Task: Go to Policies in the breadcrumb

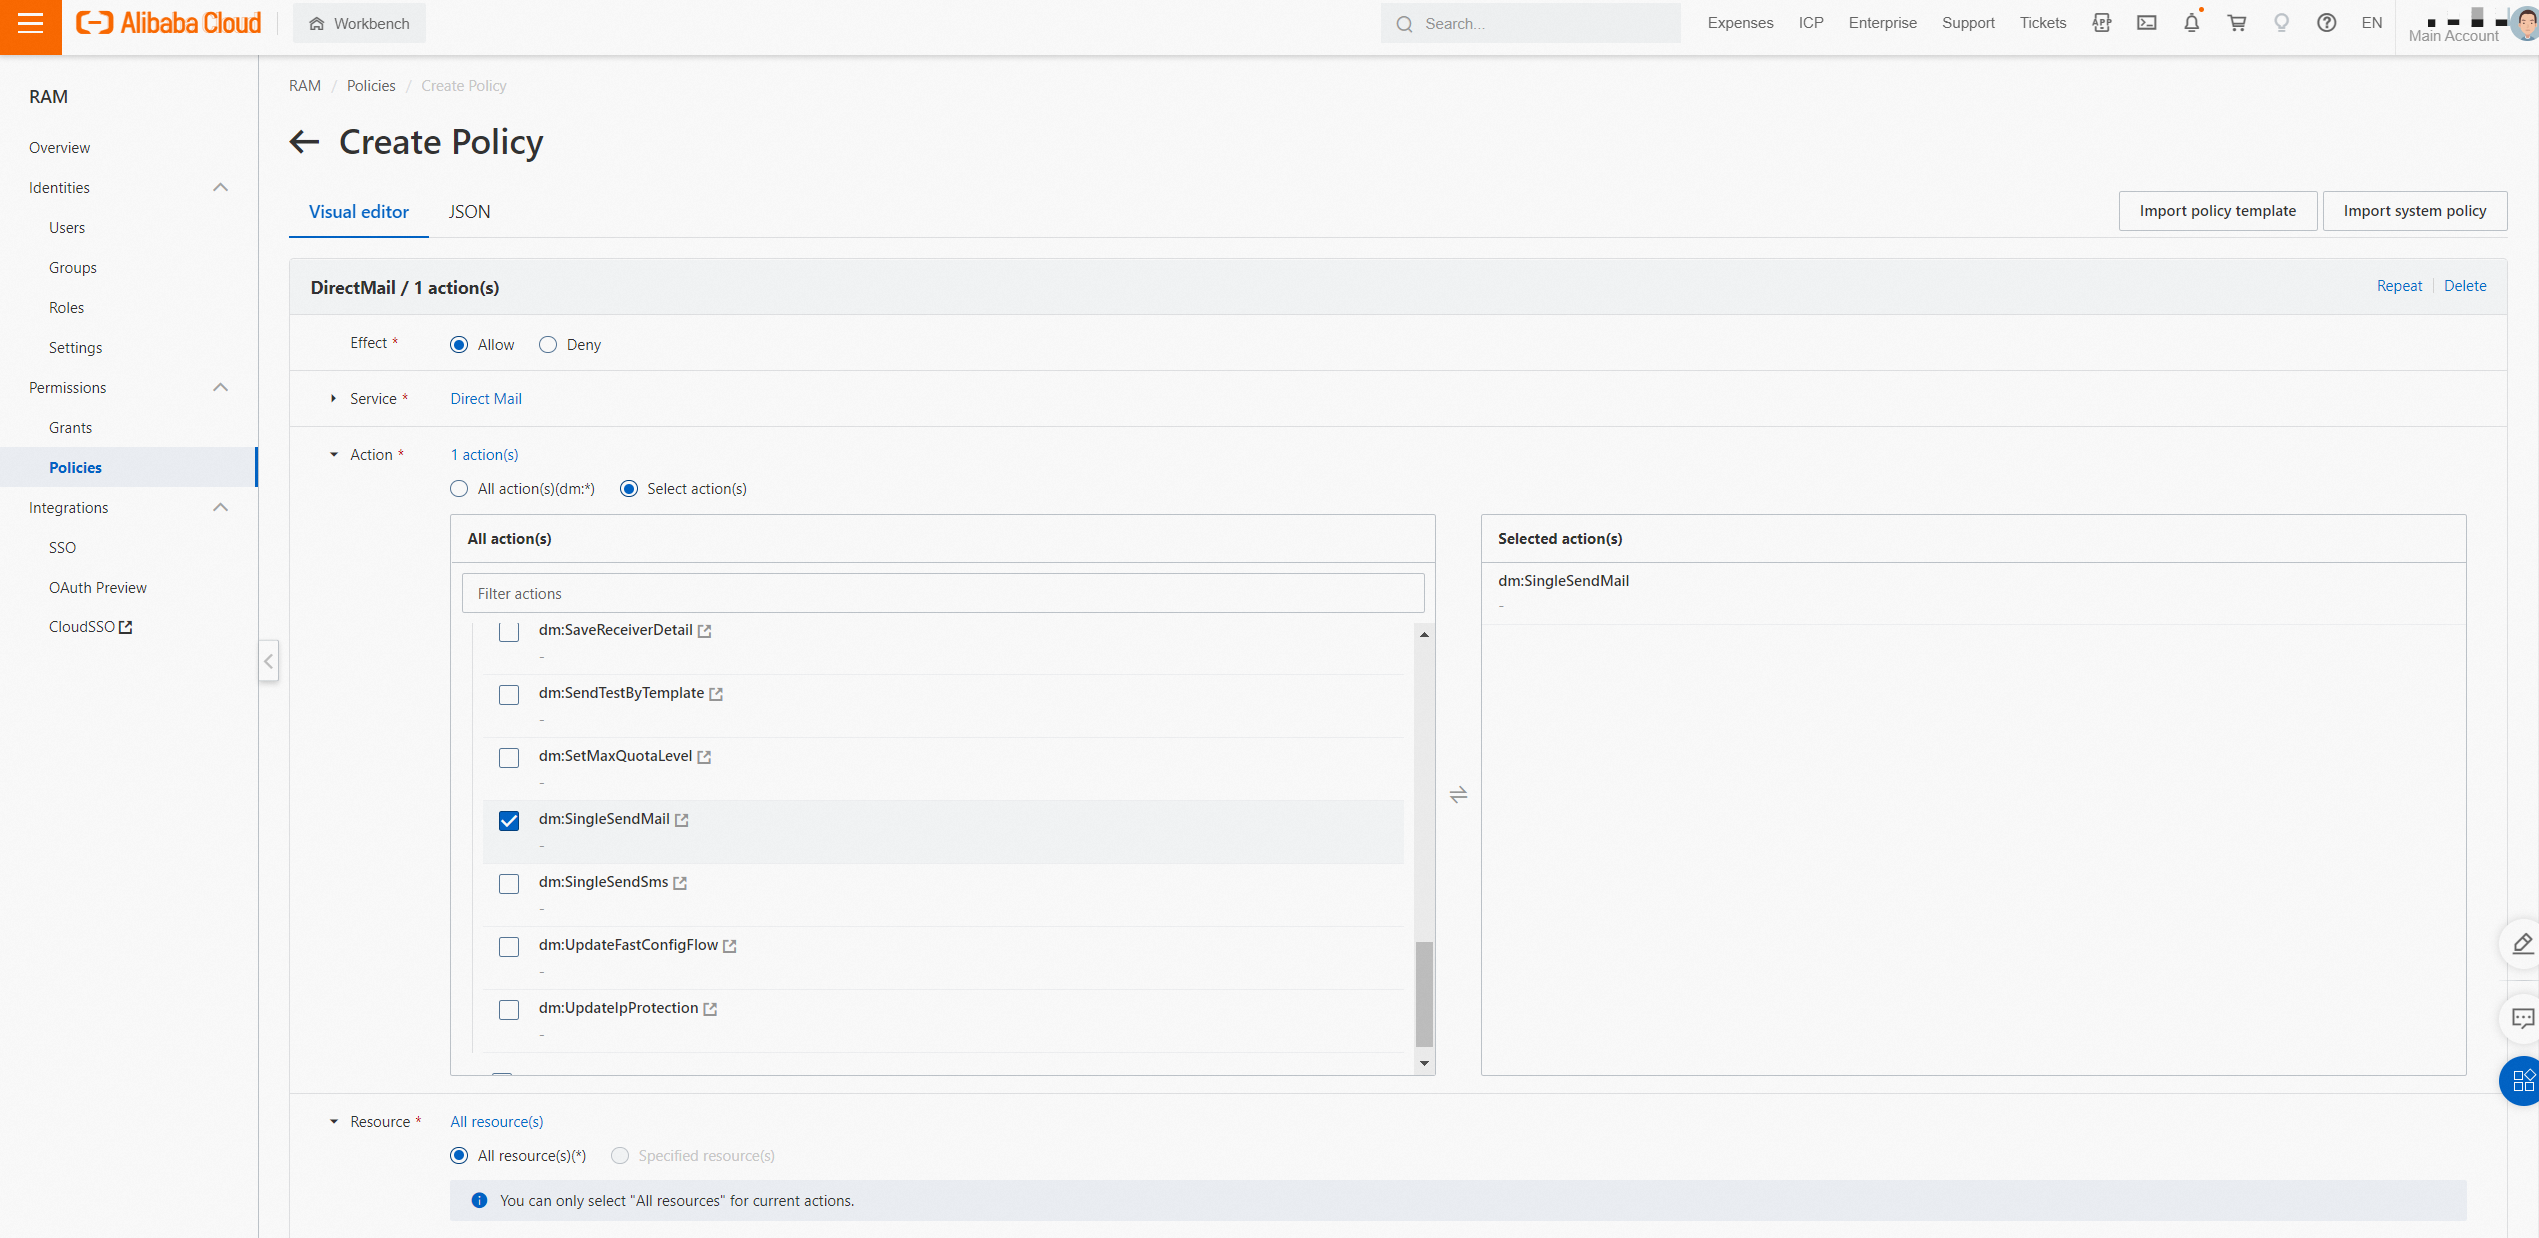Action: [371, 86]
